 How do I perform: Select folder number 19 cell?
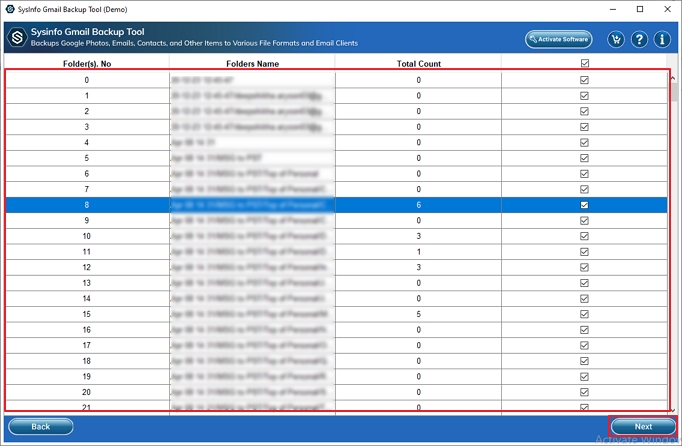tap(87, 376)
